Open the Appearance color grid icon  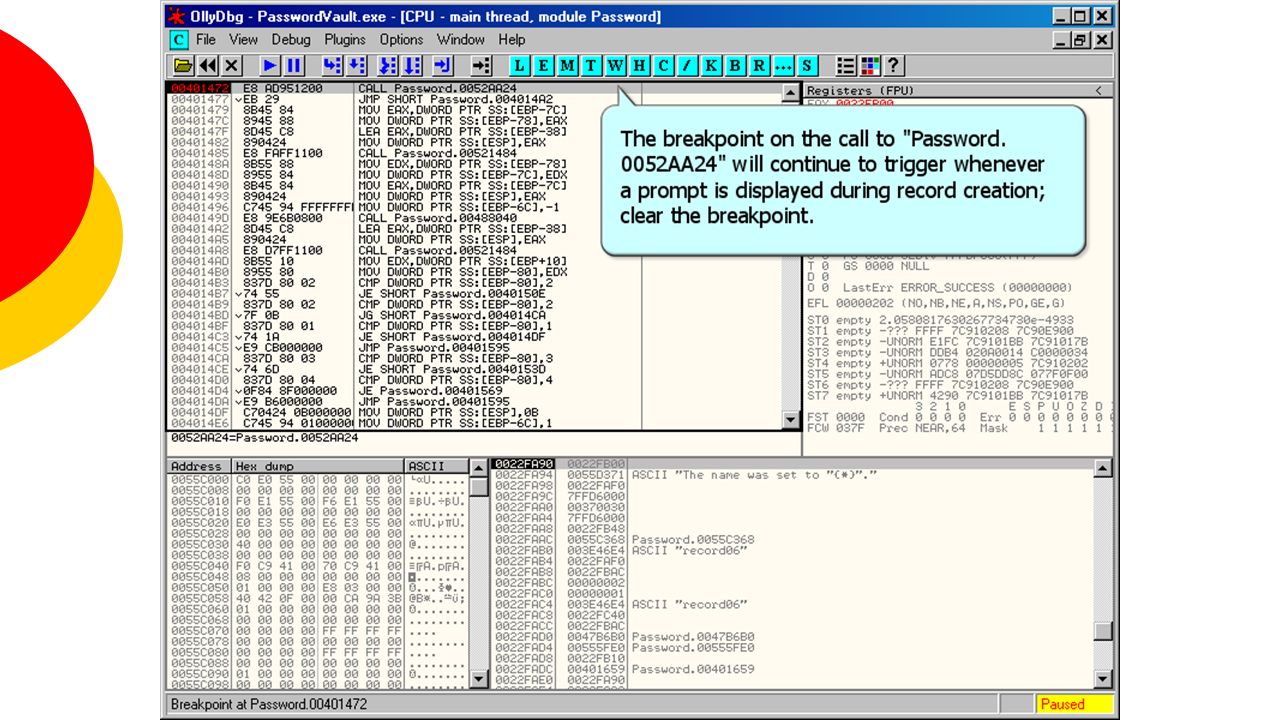pos(871,66)
